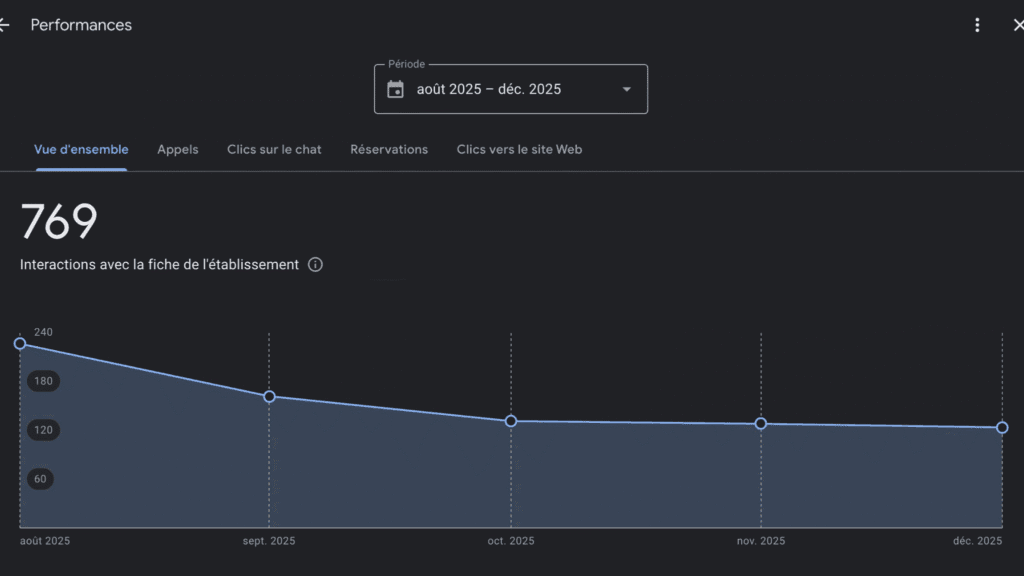
Task: Open the three-dot more options menu
Action: pos(977,25)
